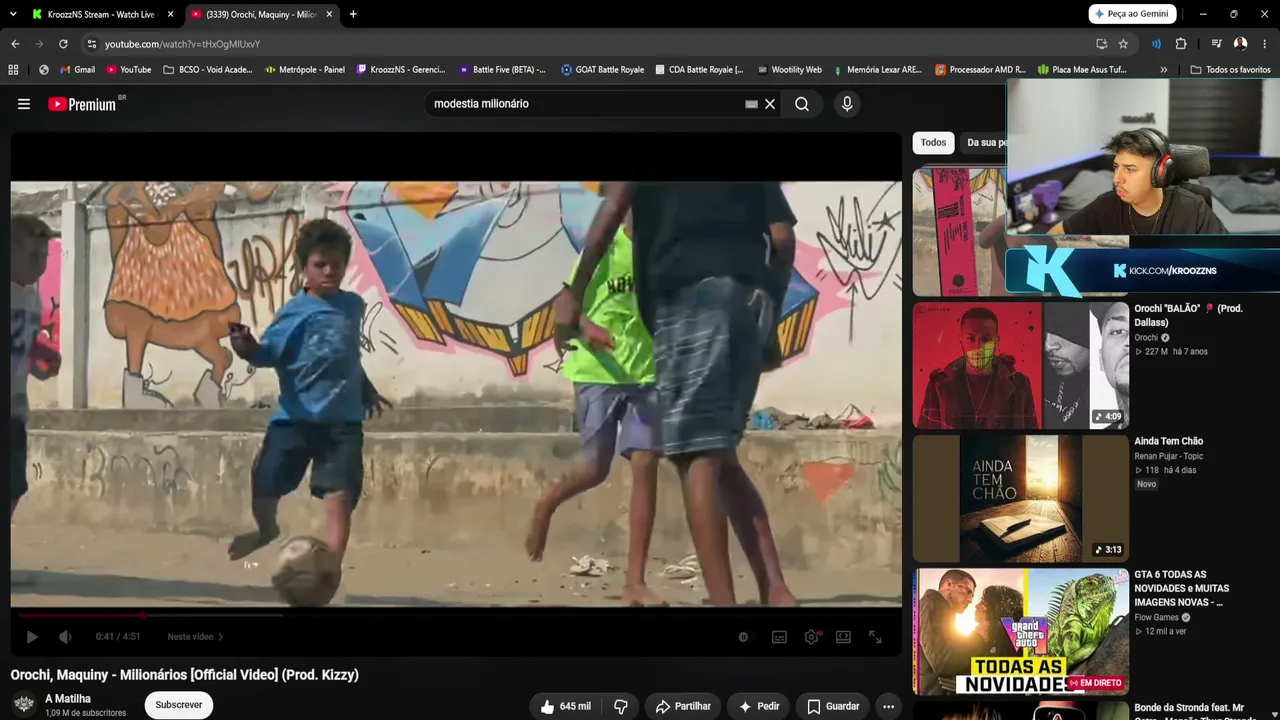1280x720 pixels.
Task: Click 'Peça ao Gemini' button
Action: 1131,14
